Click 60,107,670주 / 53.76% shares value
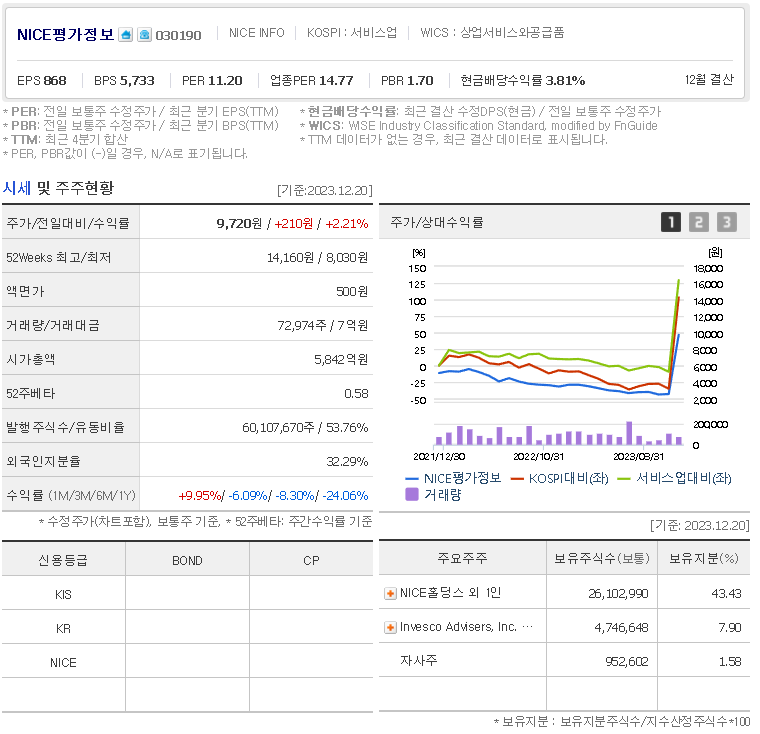 click(305, 428)
